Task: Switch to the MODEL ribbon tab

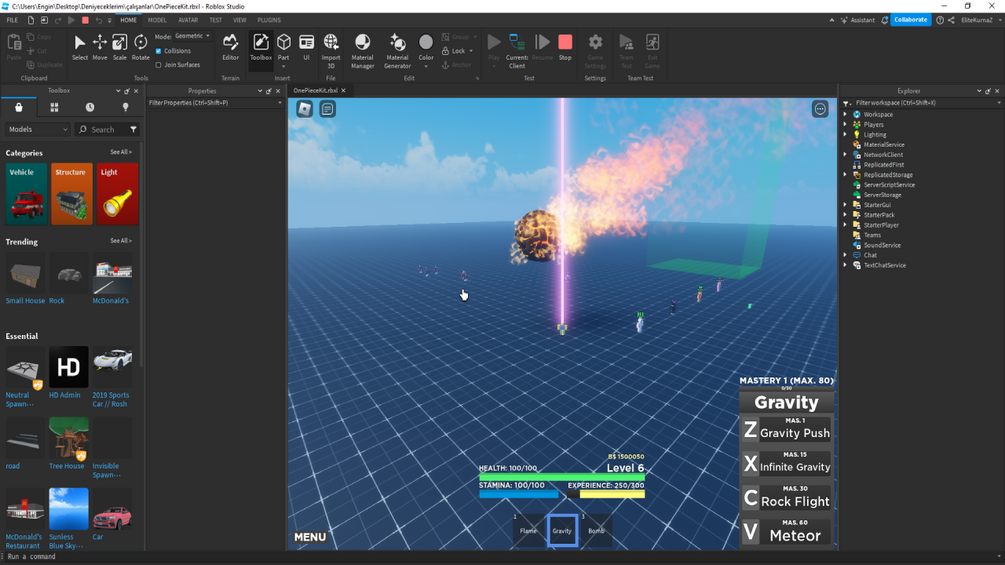Action: click(x=157, y=20)
